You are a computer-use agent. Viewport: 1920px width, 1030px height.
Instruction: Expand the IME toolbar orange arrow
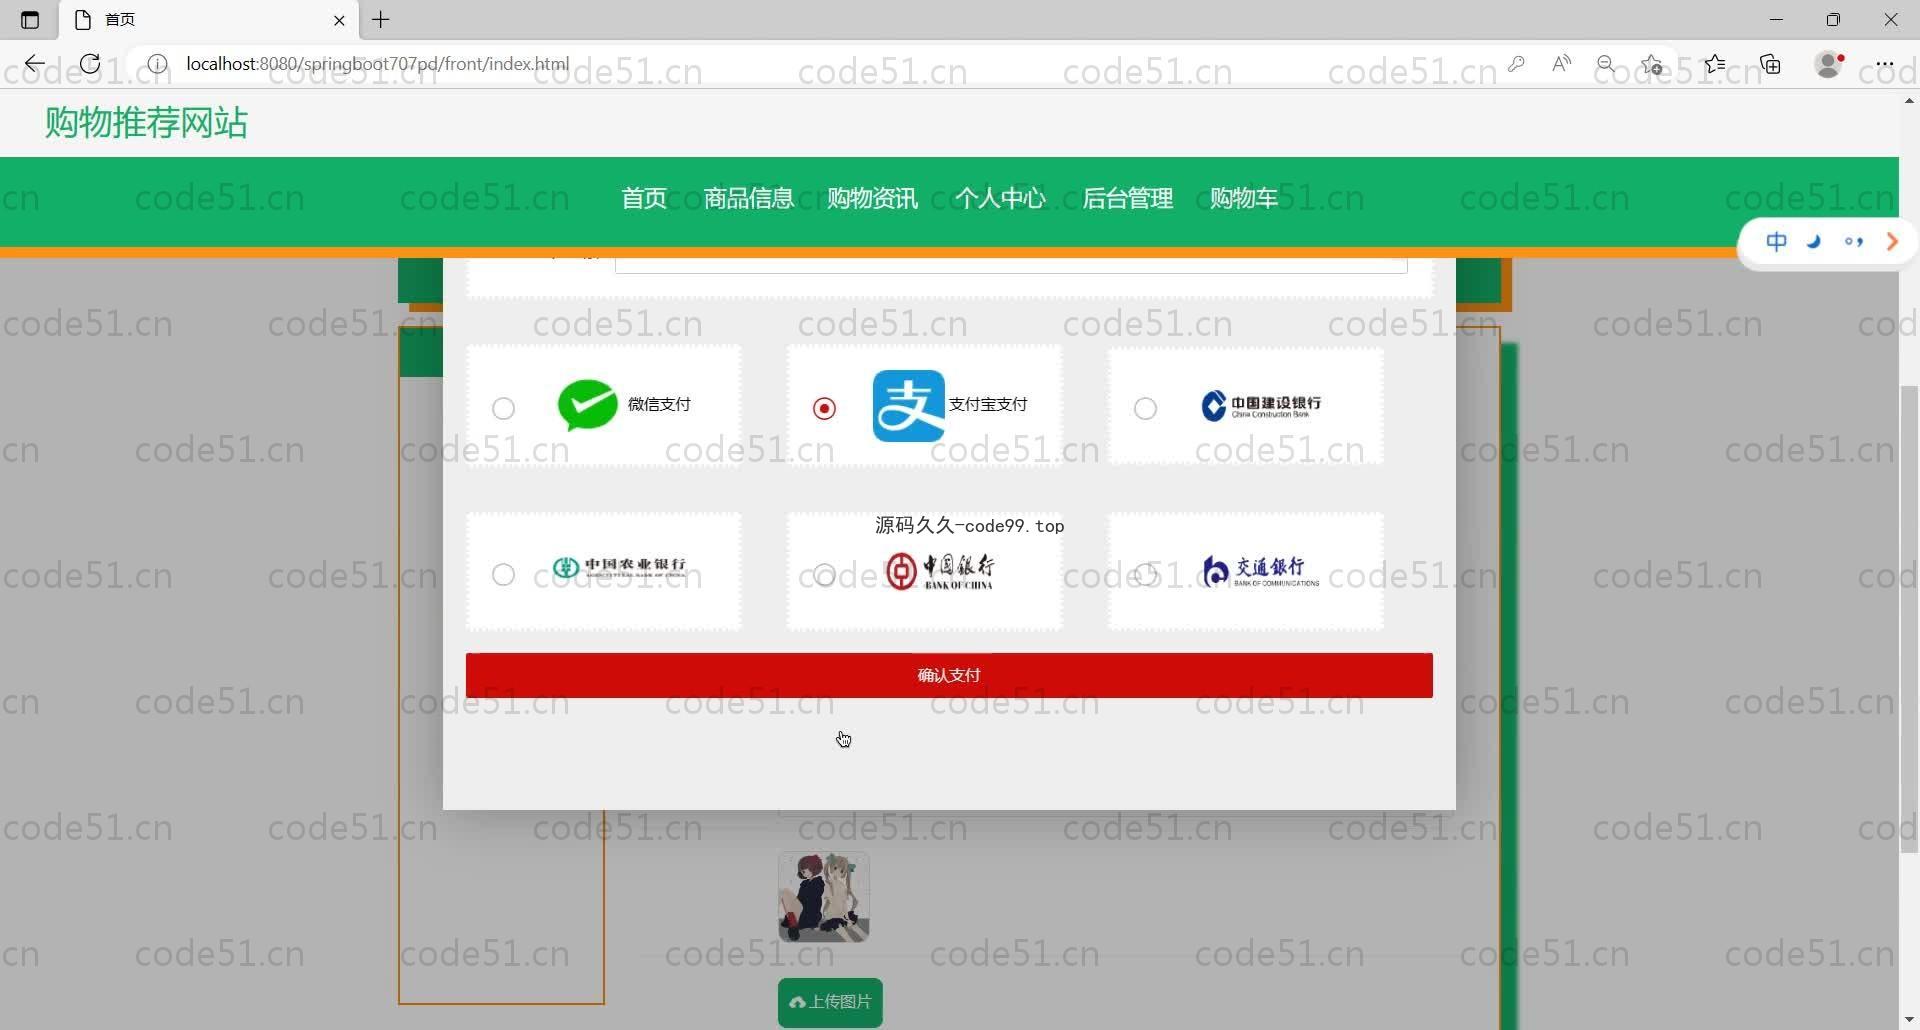1891,242
